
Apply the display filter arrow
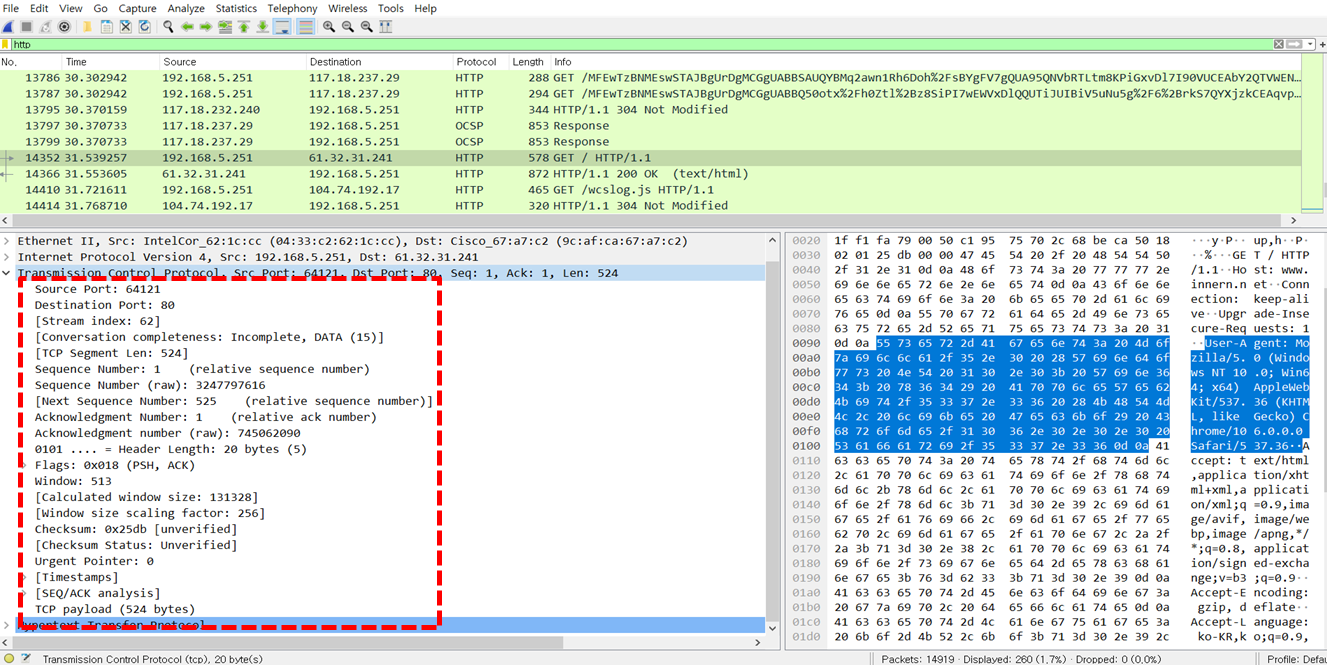point(1294,44)
